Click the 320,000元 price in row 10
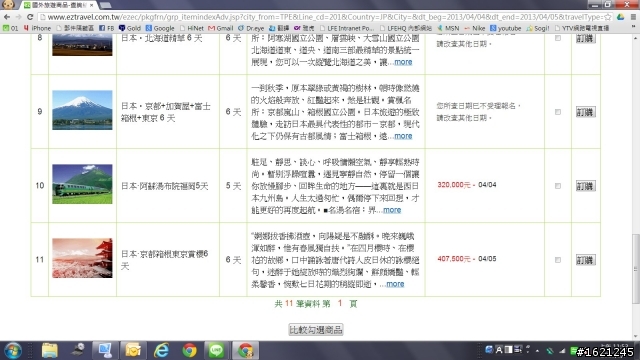Viewport: 640px width, 360px height. coord(454,185)
